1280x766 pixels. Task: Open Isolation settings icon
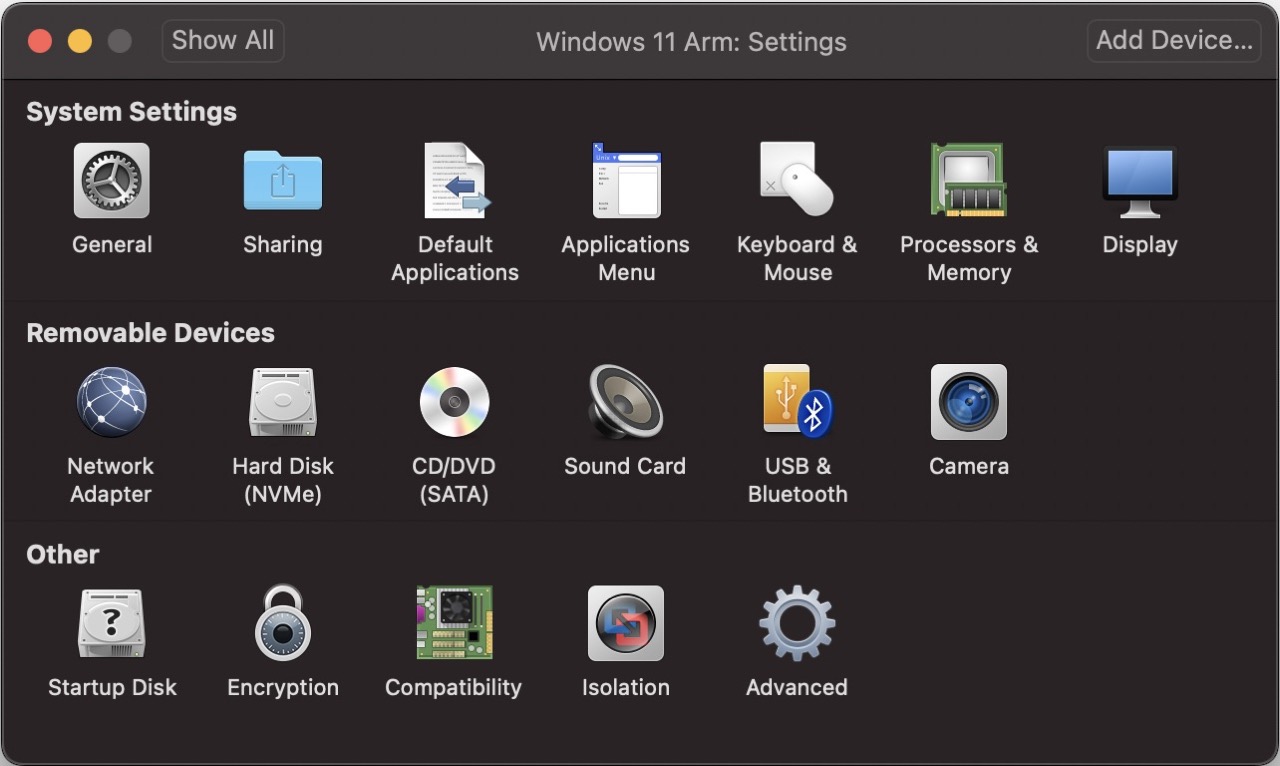pos(626,623)
